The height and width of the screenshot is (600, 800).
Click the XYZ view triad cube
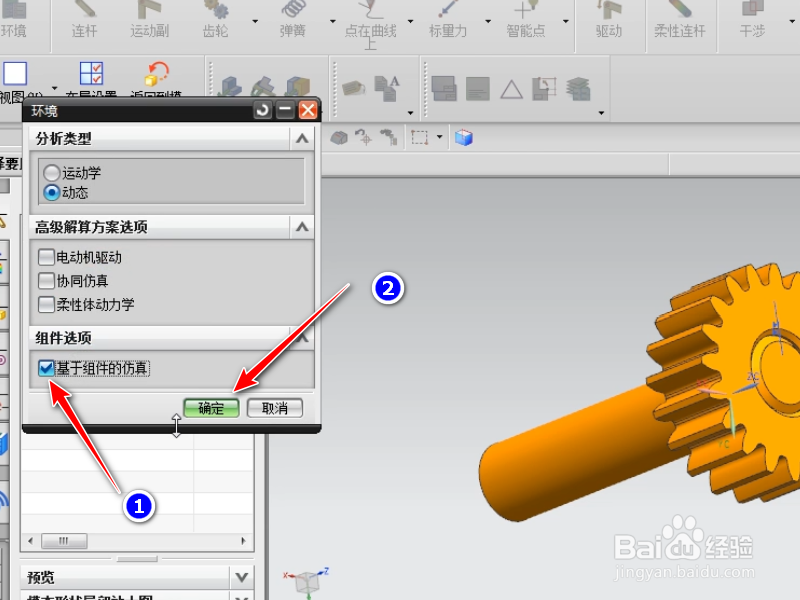[x=307, y=582]
